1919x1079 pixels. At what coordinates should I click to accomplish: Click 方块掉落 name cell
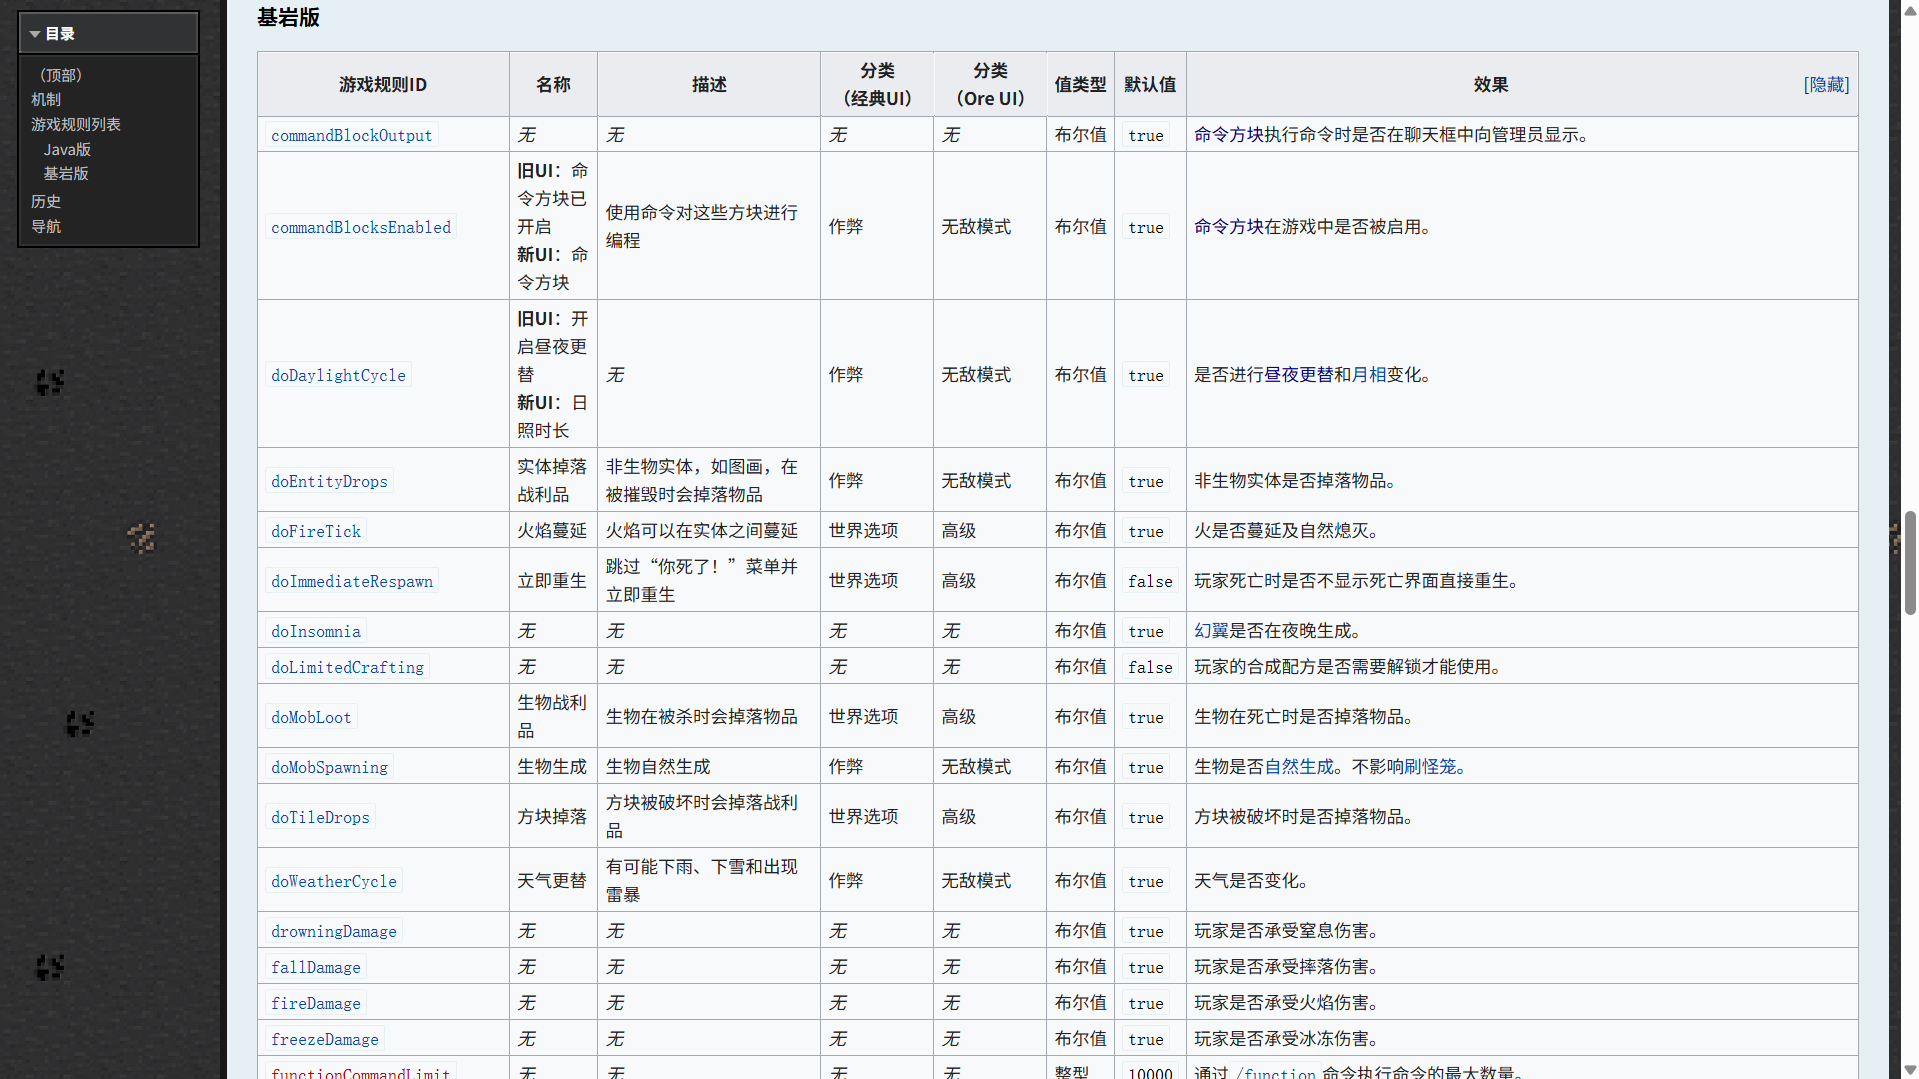point(552,817)
